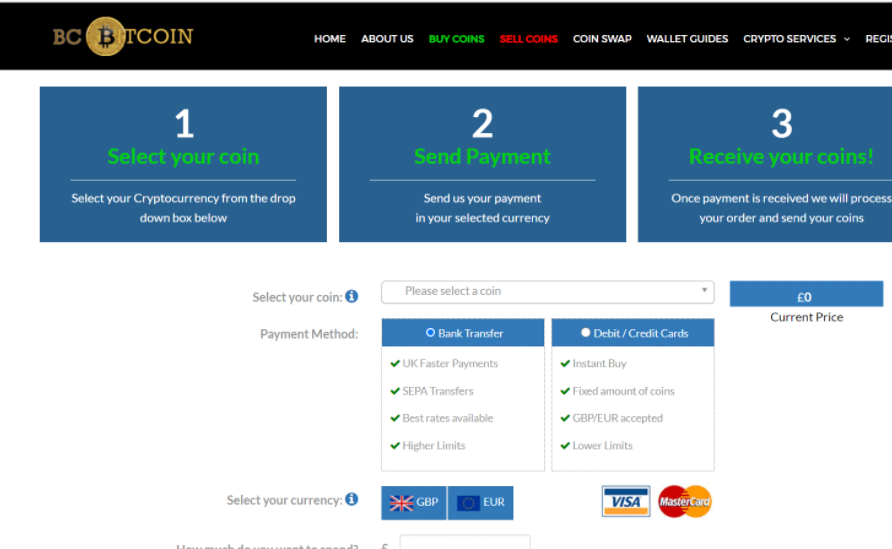This screenshot has height=549, width=892.
Task: Navigate to Coin Swap
Action: pos(602,39)
